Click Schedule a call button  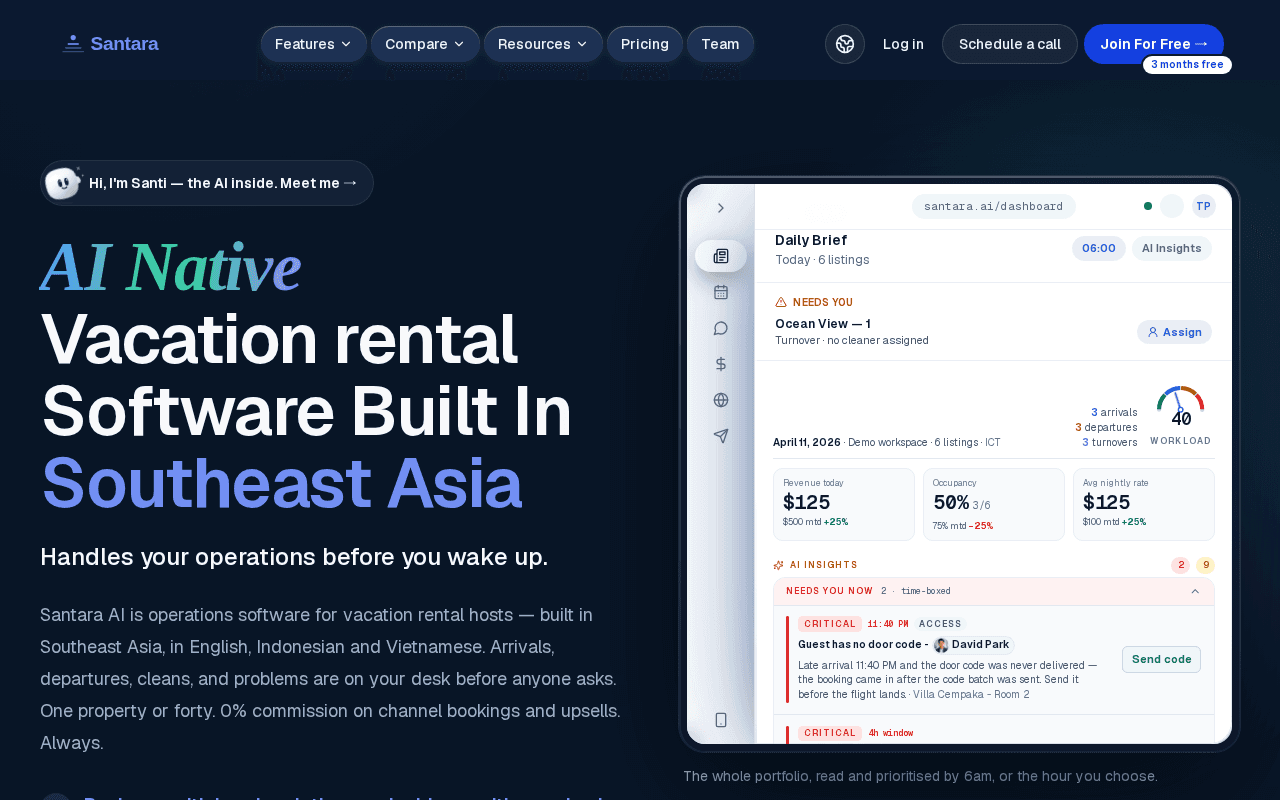click(x=1010, y=44)
